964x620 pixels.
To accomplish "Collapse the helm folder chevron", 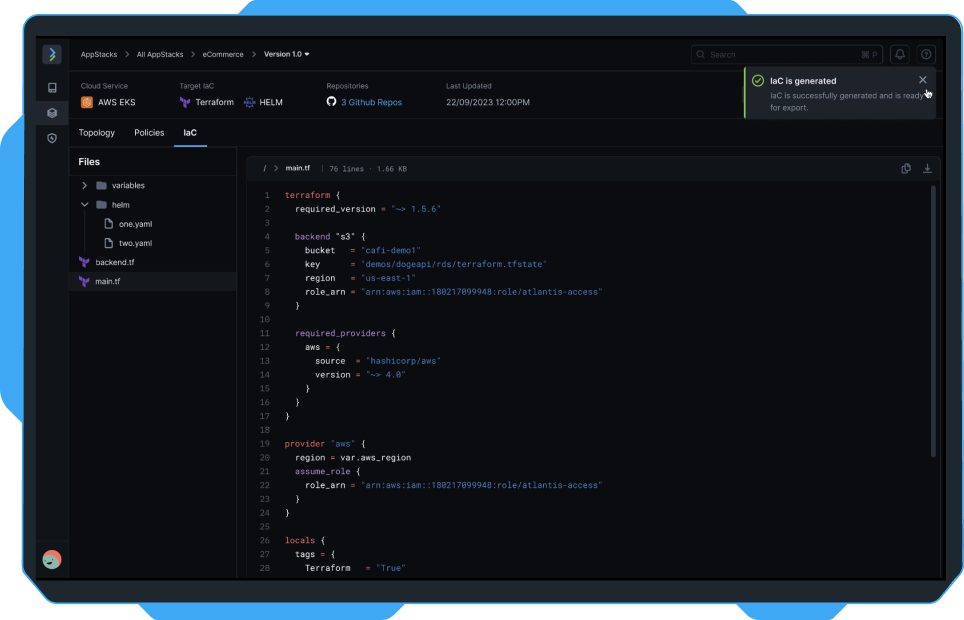I will [x=84, y=205].
